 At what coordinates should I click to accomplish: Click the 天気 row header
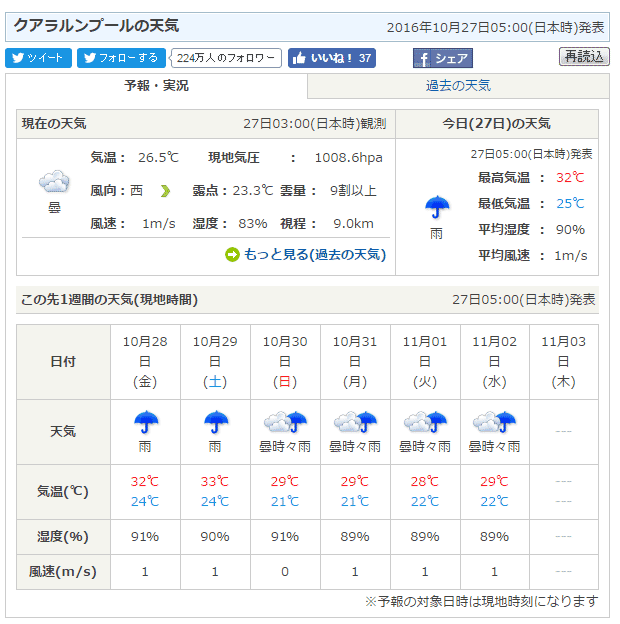(63, 432)
